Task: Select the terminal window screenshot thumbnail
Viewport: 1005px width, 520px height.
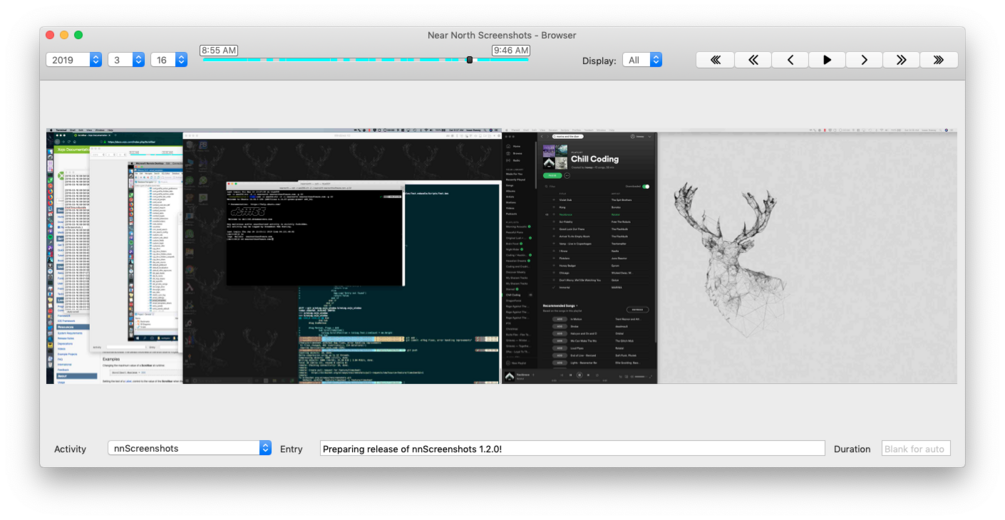Action: 314,233
